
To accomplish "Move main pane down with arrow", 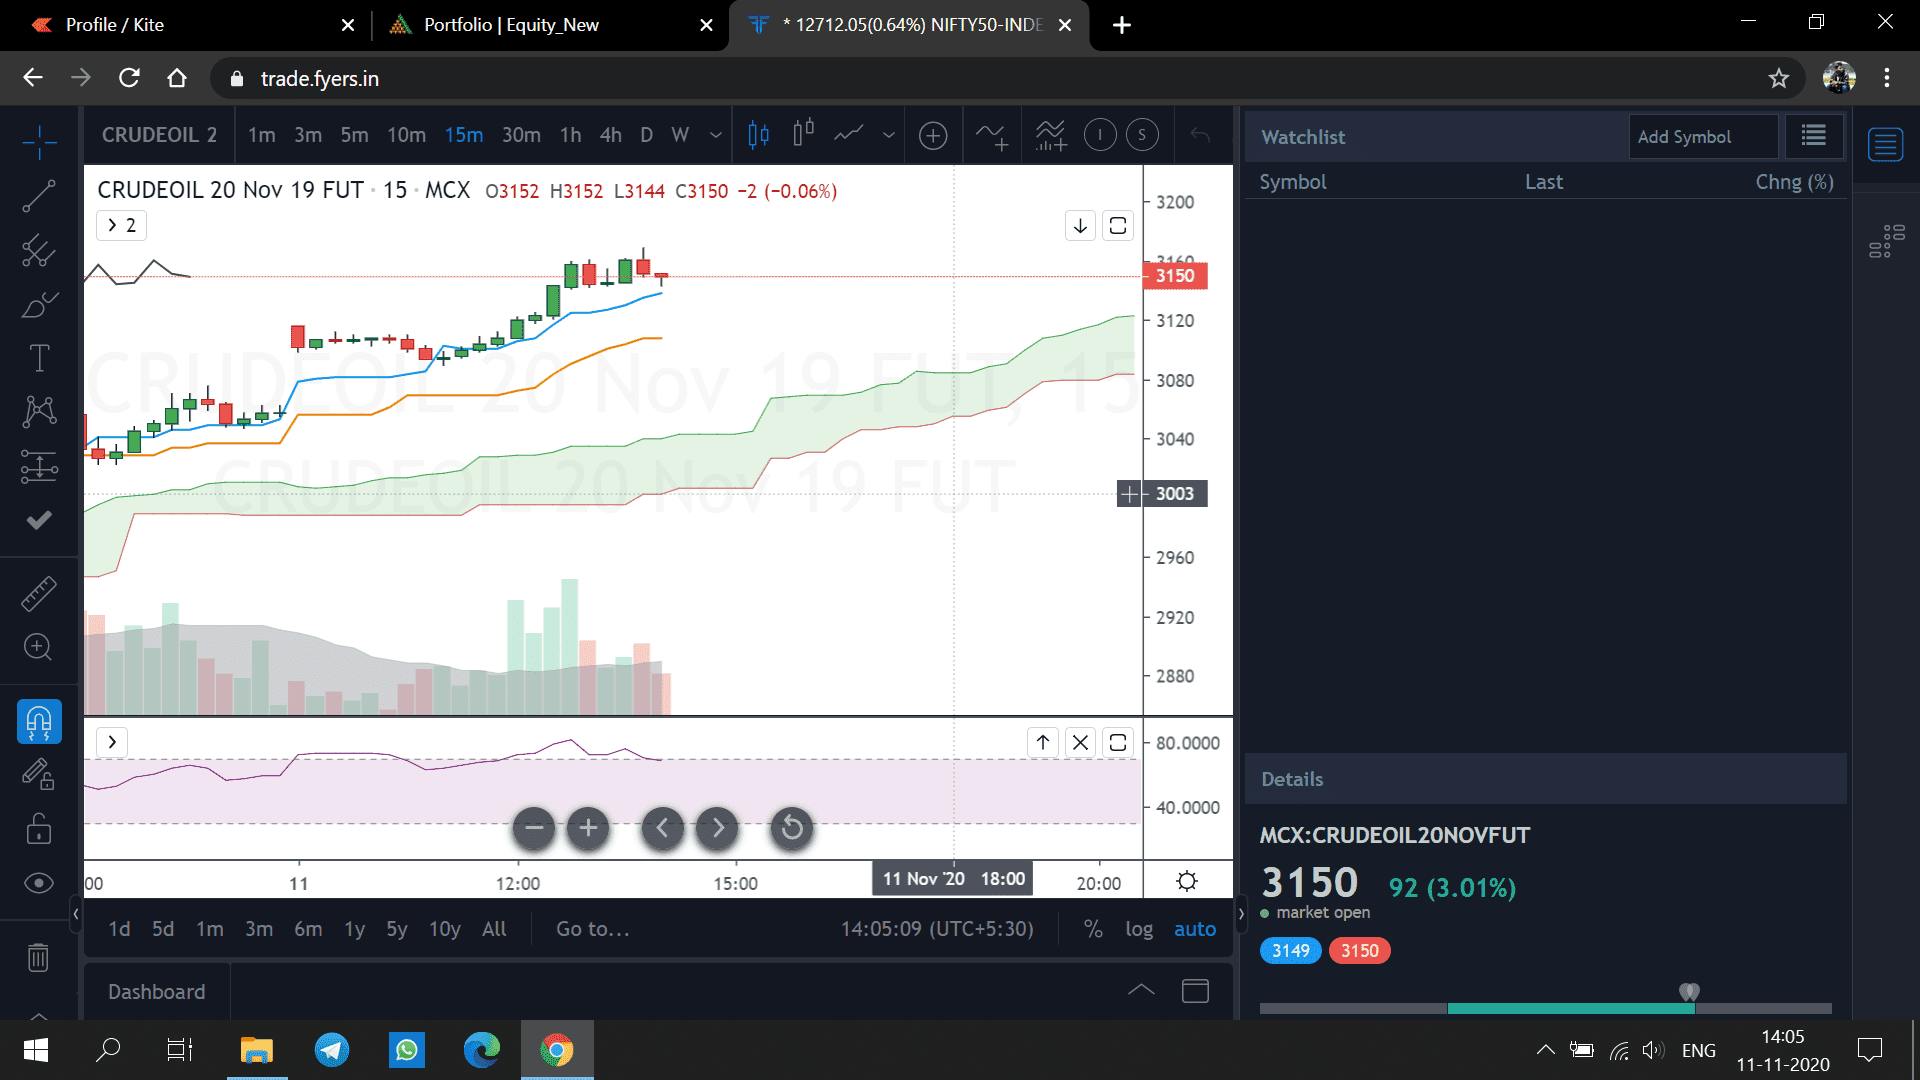I will (1080, 226).
